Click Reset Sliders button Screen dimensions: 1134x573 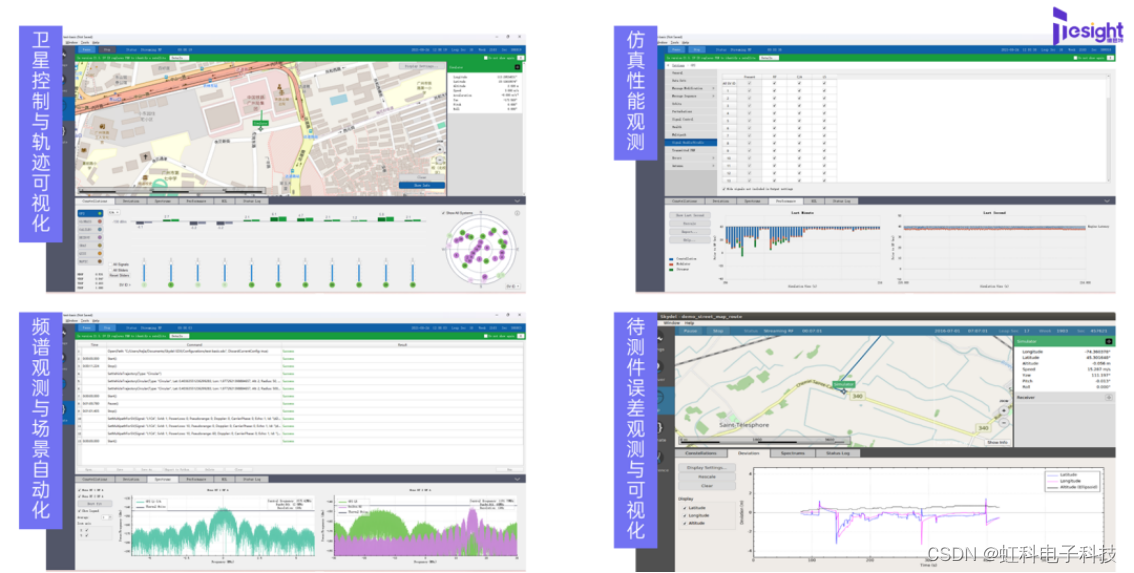pyautogui.click(x=119, y=276)
